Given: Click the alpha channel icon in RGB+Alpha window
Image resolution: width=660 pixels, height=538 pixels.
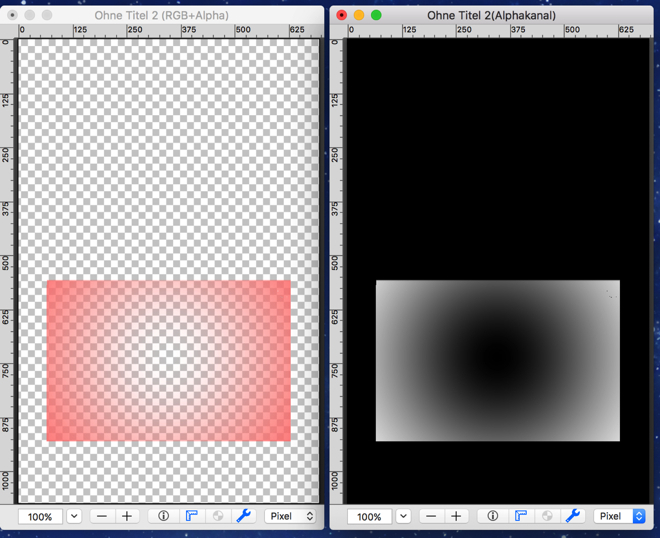Looking at the screenshot, I should tap(218, 516).
